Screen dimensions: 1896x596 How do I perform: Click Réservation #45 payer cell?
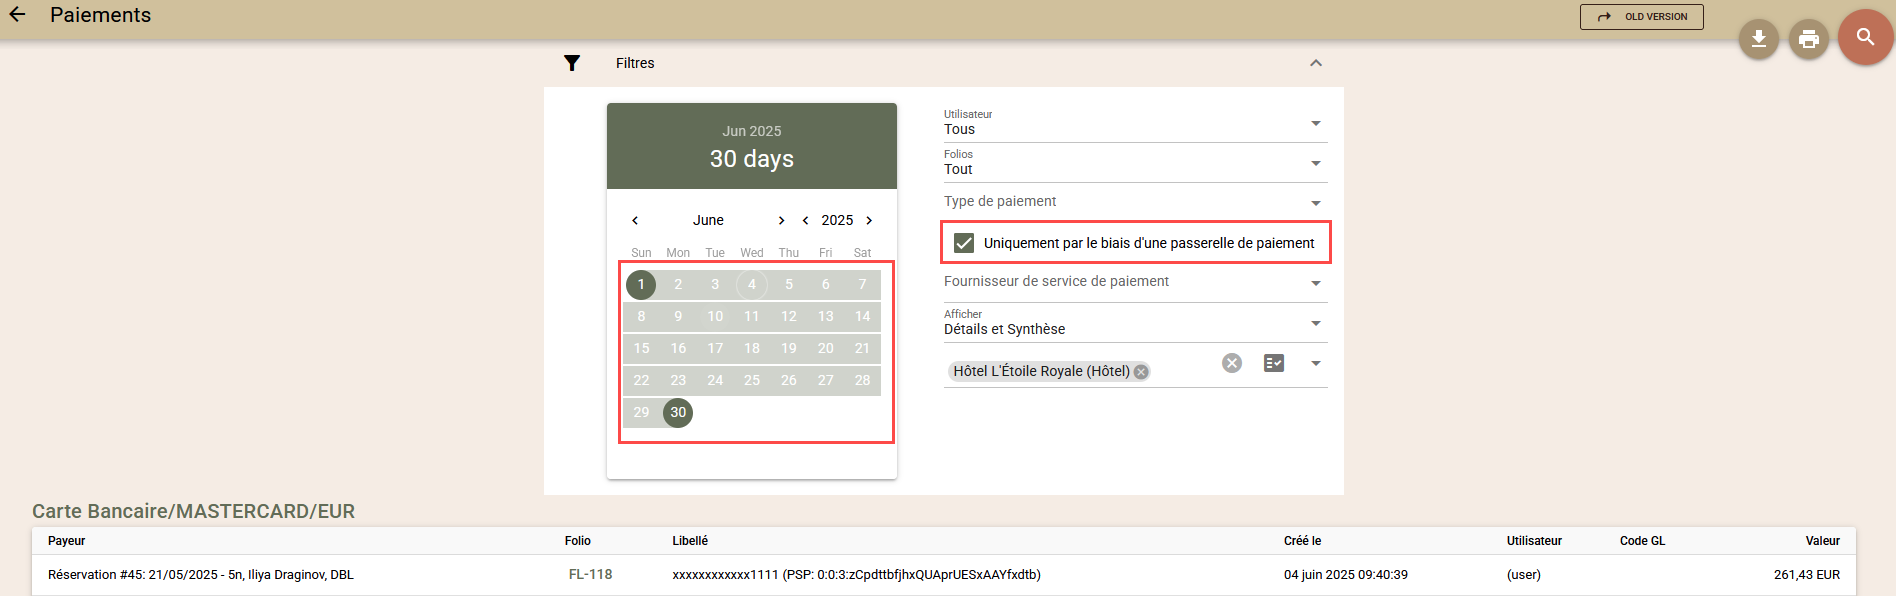(201, 575)
